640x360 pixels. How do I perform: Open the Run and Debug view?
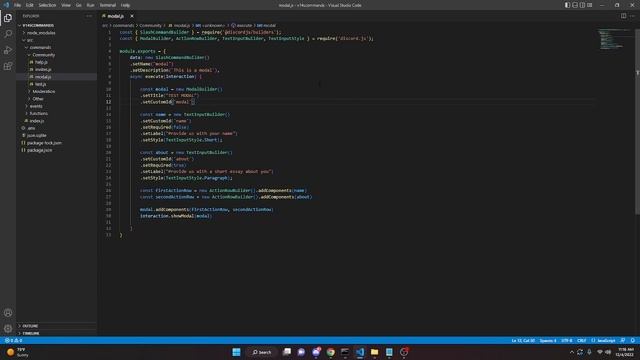tap(8, 50)
